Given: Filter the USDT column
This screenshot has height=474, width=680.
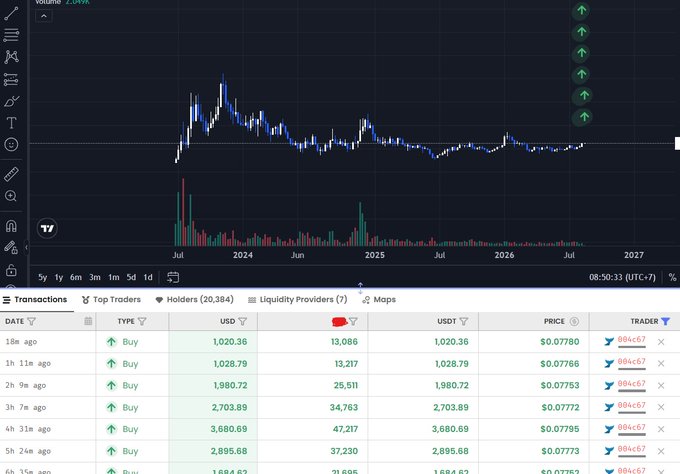Looking at the screenshot, I should [464, 321].
